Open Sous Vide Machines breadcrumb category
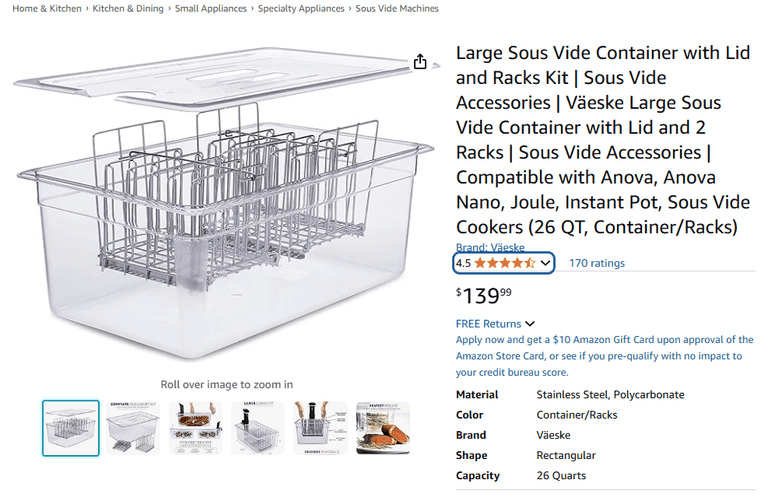The height and width of the screenshot is (497, 768). tap(397, 8)
